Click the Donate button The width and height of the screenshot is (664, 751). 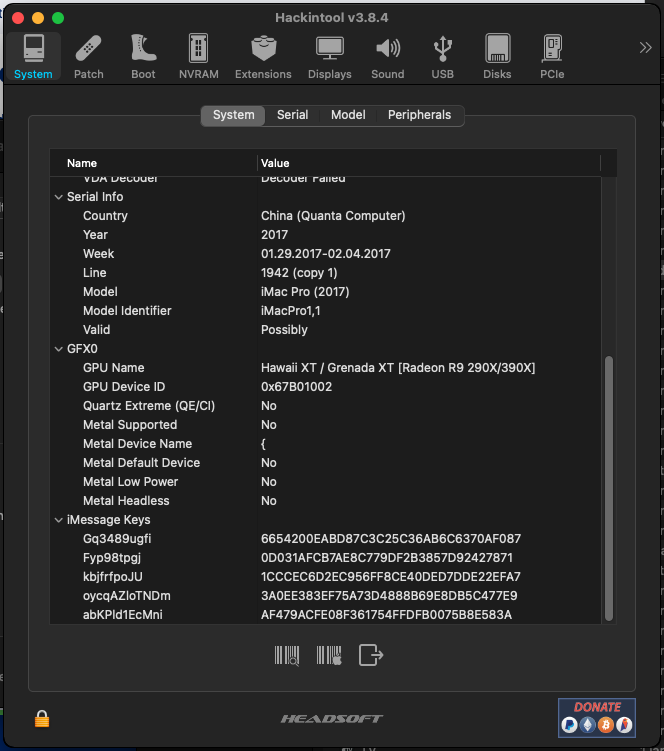596,716
